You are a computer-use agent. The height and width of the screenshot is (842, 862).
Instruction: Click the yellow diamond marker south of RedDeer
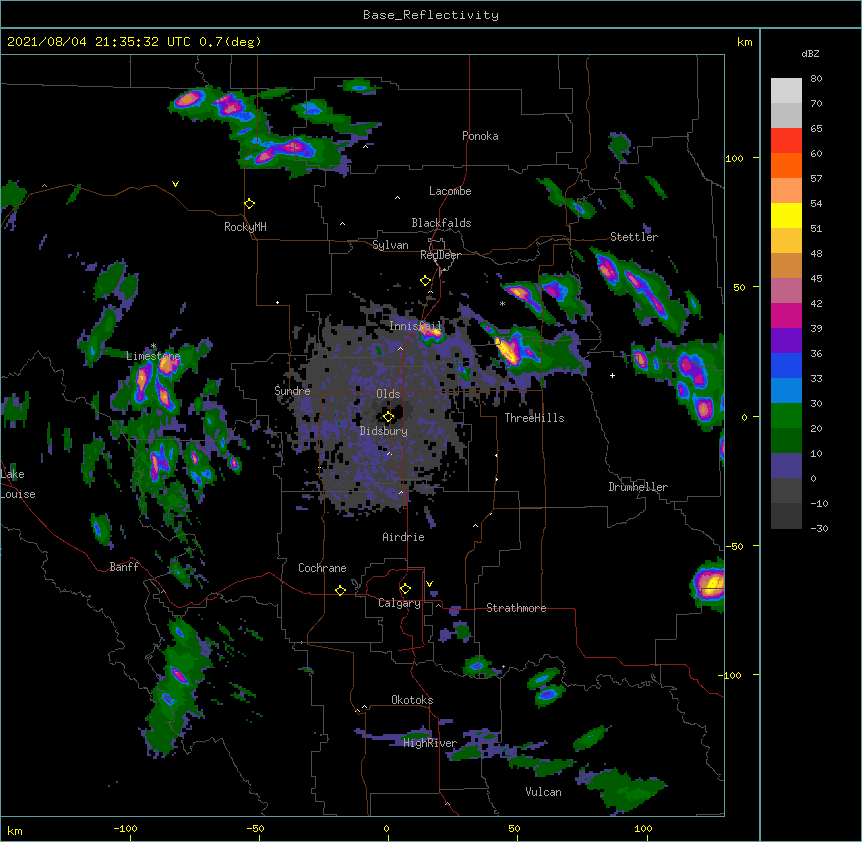425,281
